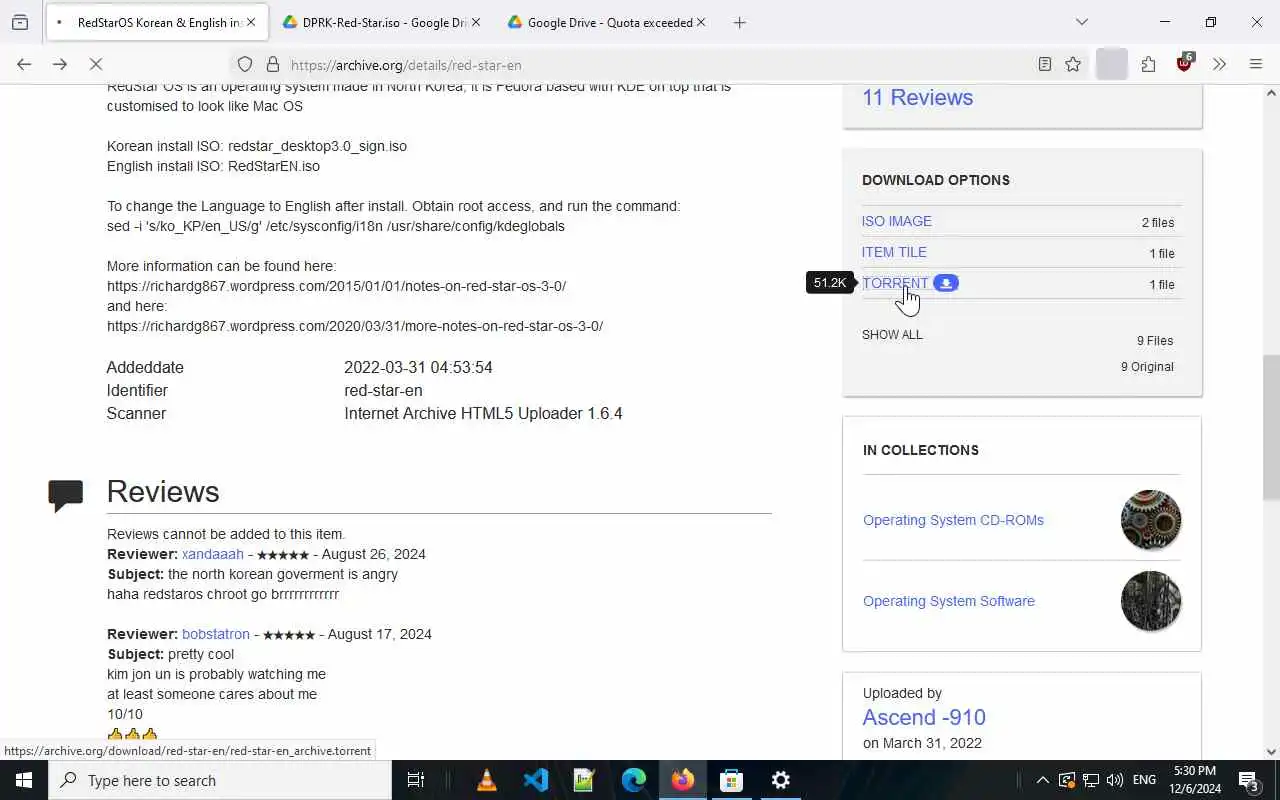Toggle Reader View for this page

[1045, 65]
